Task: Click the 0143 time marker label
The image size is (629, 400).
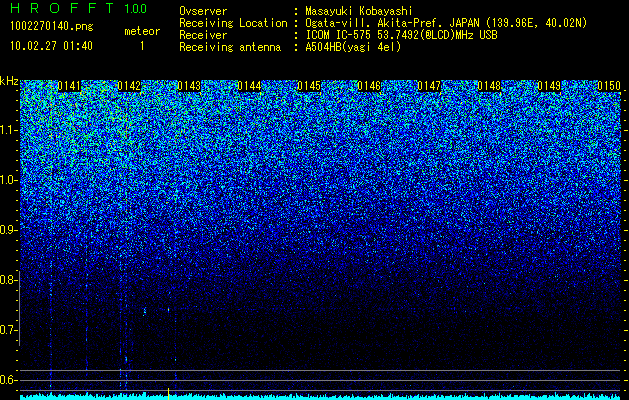Action: (x=189, y=86)
